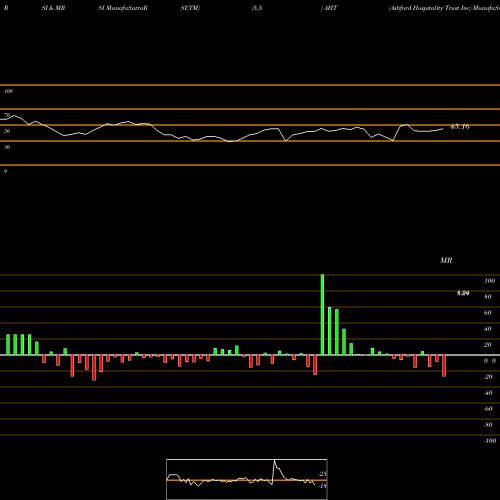Click the MR axis label -60
The image size is (500, 500).
[x=488, y=409]
